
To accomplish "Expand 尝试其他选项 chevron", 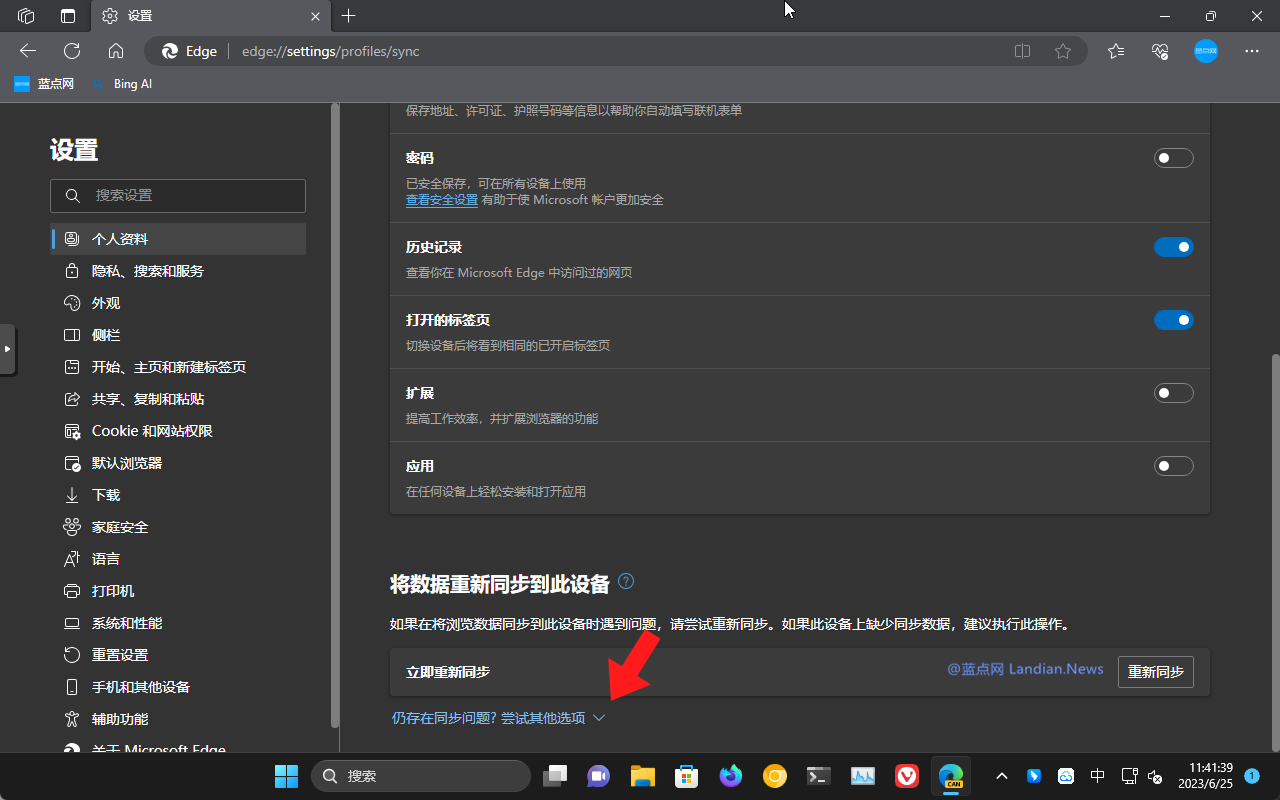I will pyautogui.click(x=599, y=717).
